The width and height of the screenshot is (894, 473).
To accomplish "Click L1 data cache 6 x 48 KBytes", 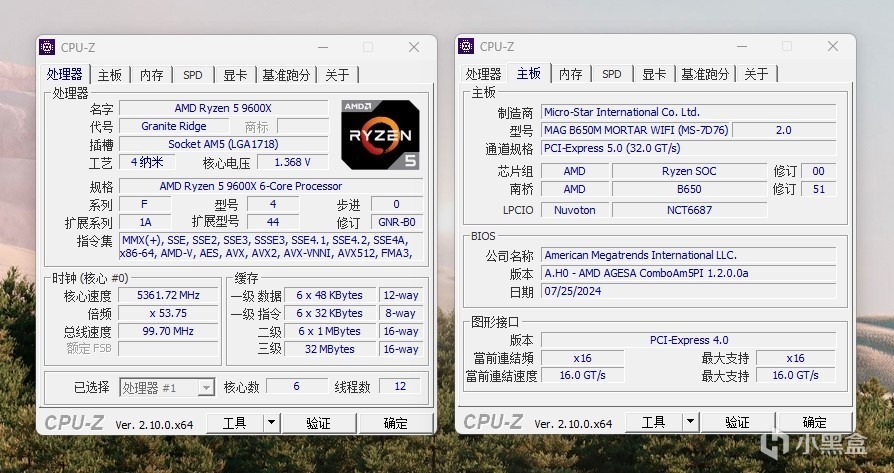I will (x=330, y=295).
